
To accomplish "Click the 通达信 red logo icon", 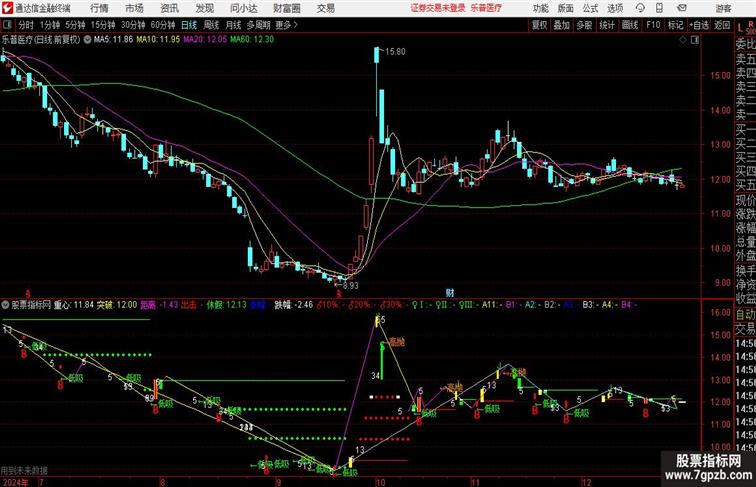I will tap(7, 8).
